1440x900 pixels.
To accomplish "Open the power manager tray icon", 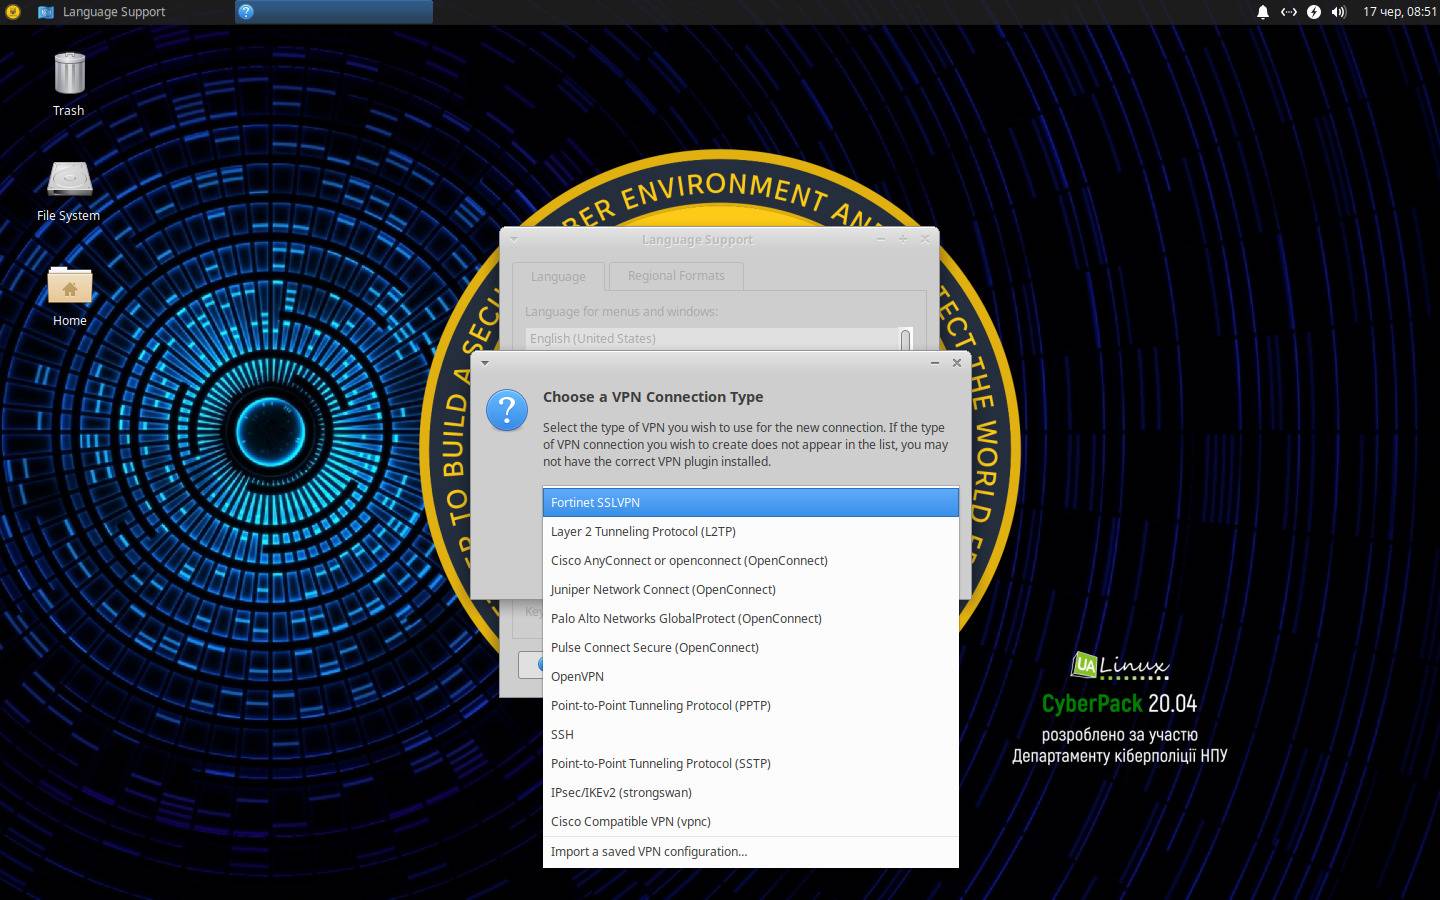I will point(1314,12).
